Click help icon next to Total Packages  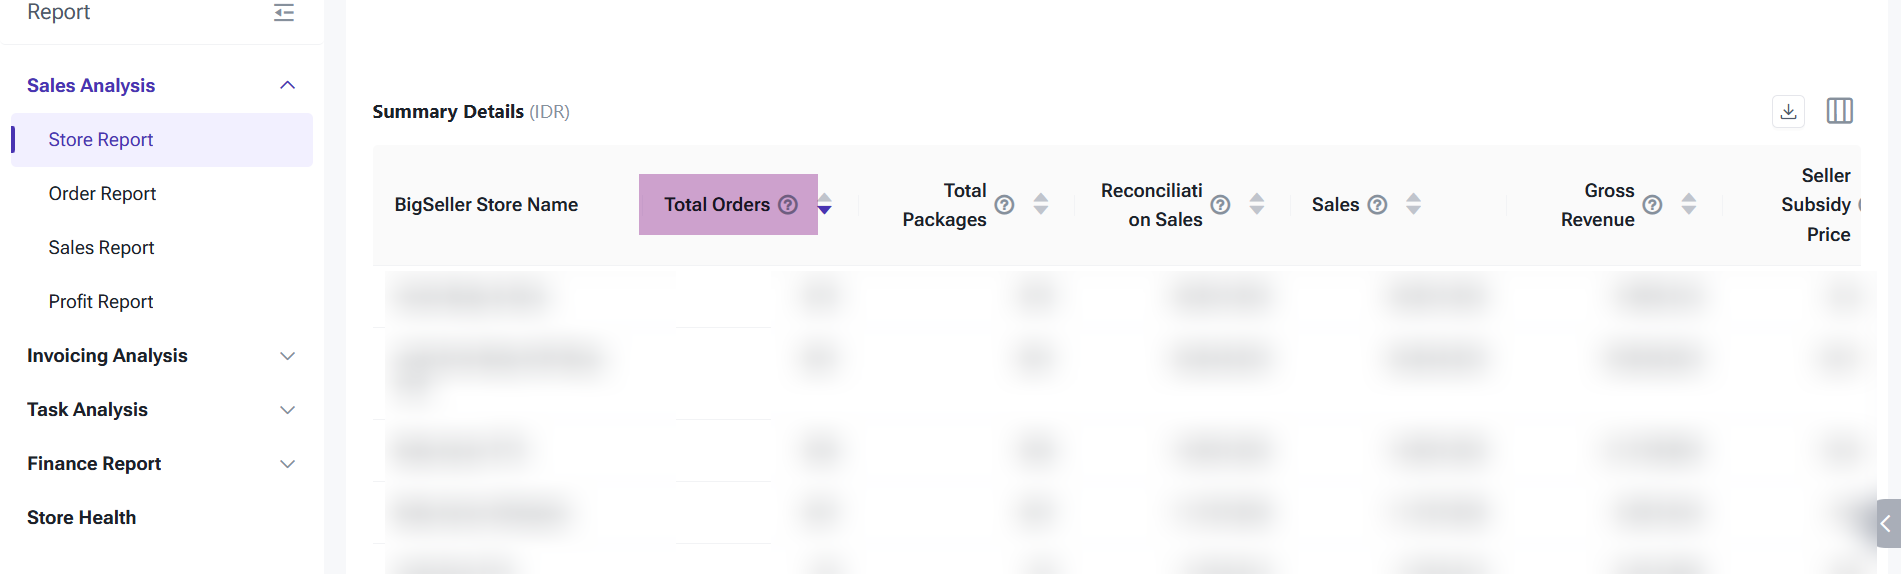pyautogui.click(x=1004, y=205)
